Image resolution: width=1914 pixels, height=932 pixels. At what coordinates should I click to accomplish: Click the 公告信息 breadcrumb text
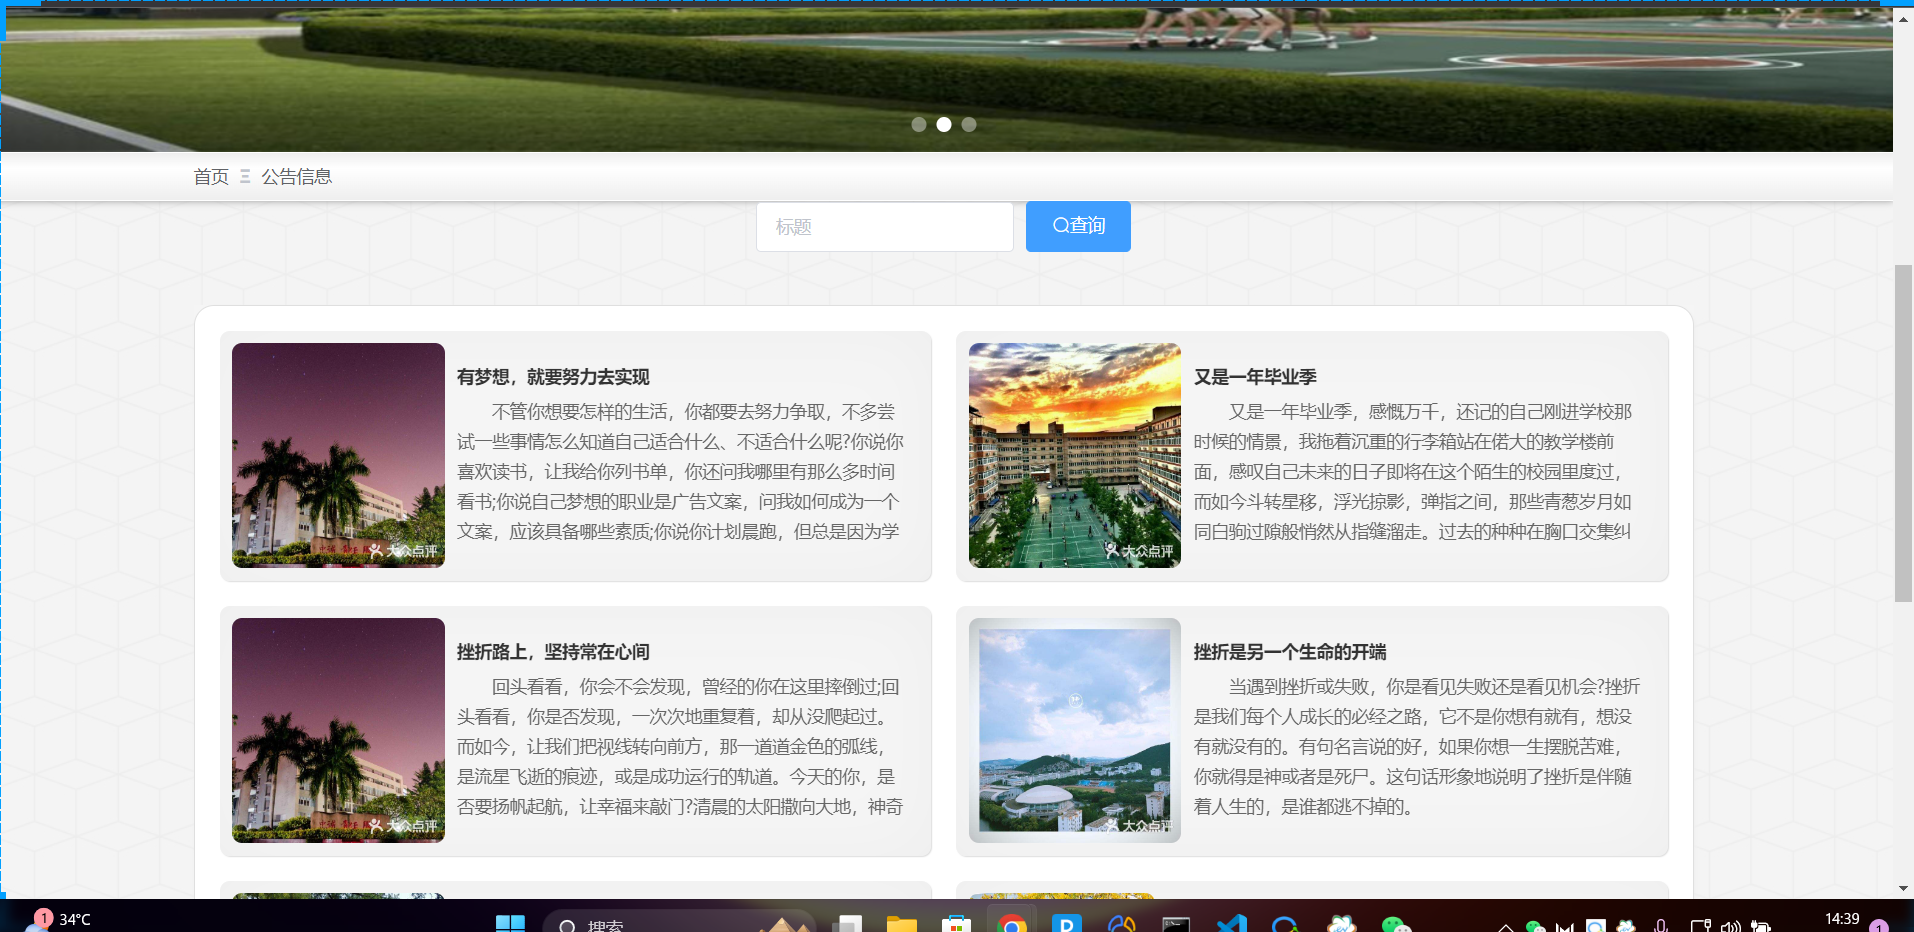click(297, 177)
